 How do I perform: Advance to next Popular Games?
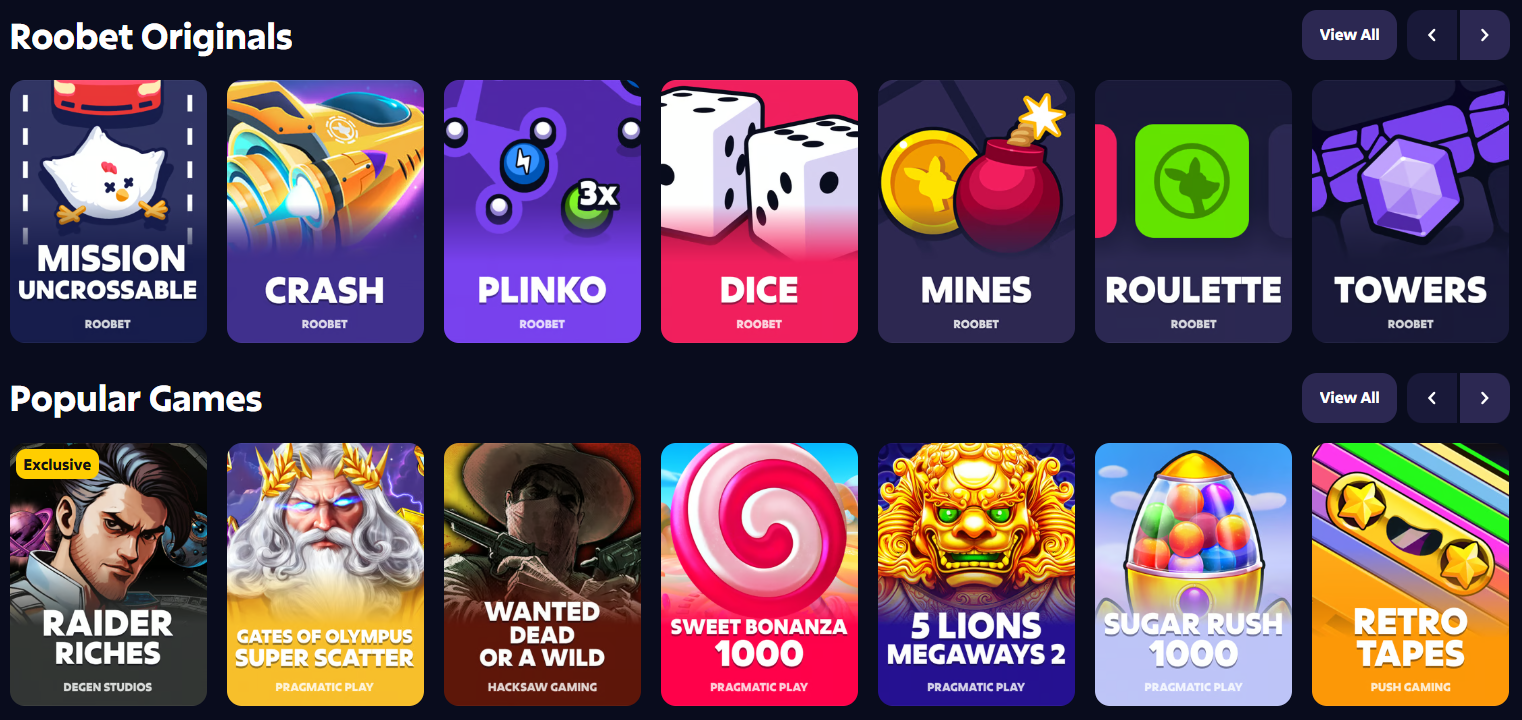[1484, 398]
